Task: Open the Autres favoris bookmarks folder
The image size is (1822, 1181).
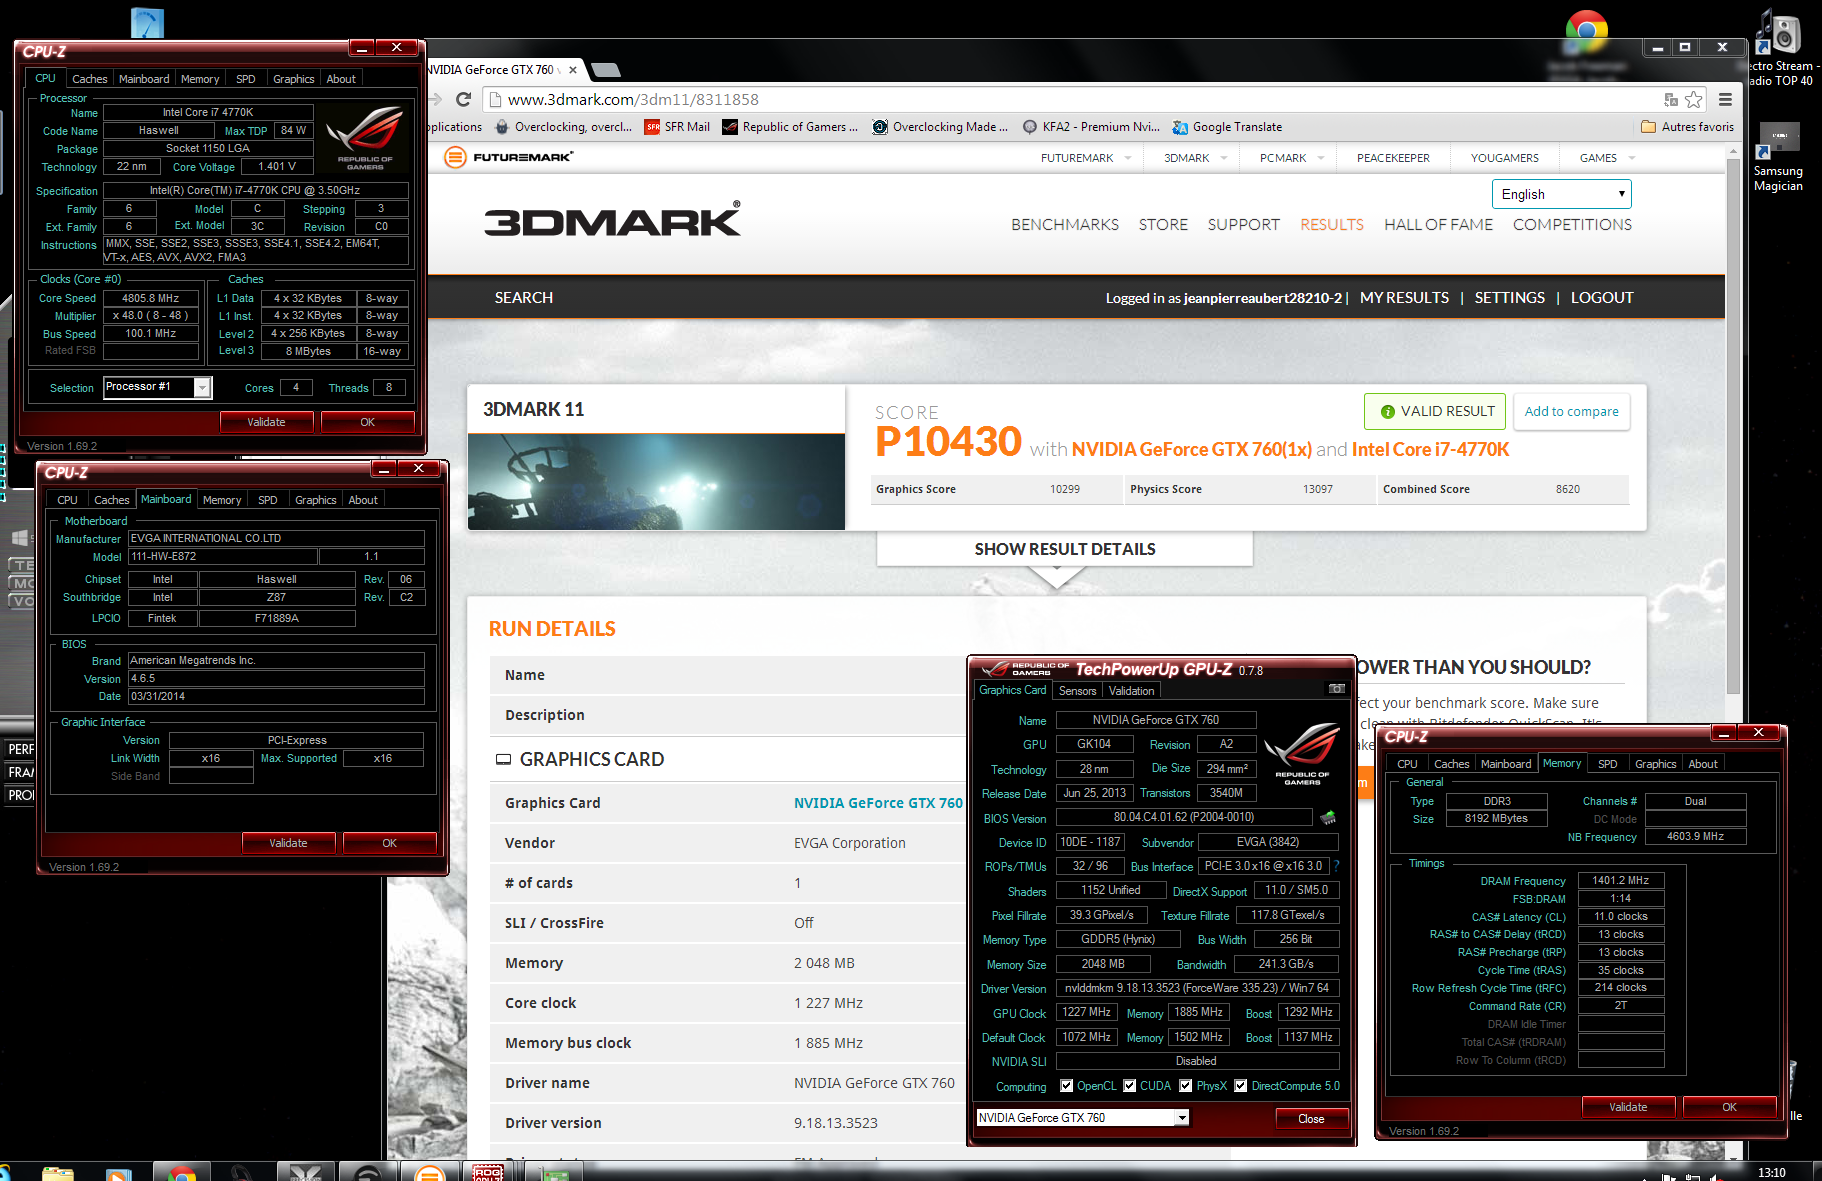Action: click(1687, 127)
